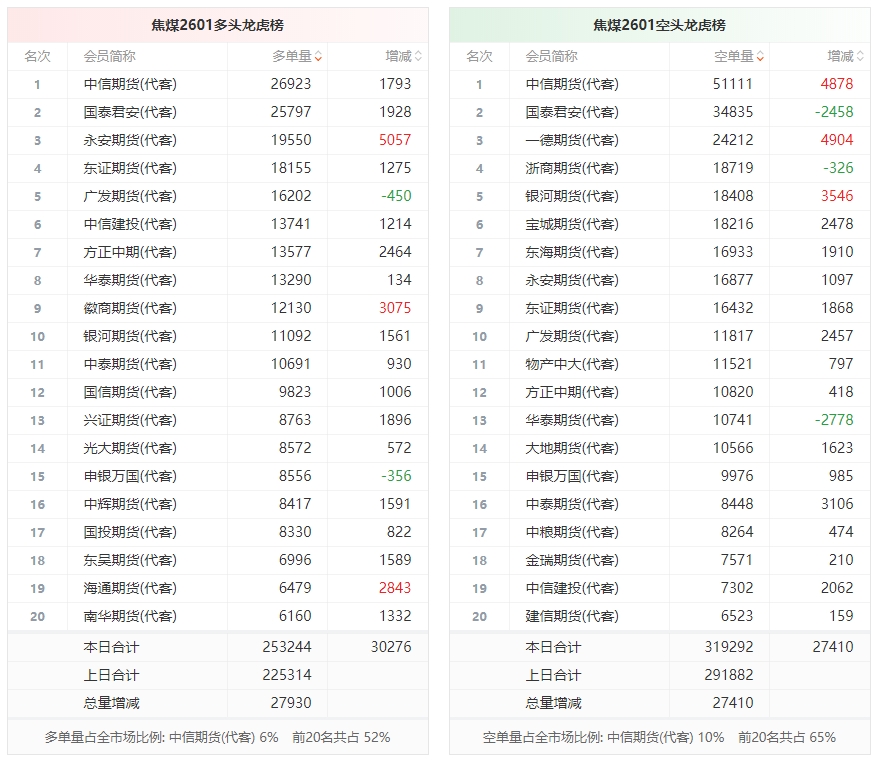This screenshot has height=760, width=878.
Task: Click red change value 3546
Action: tap(837, 196)
